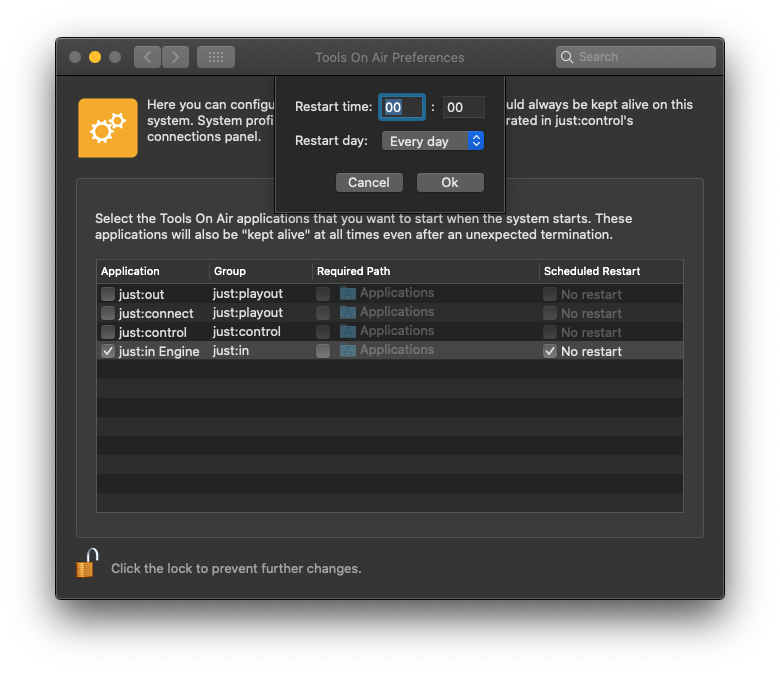Click the just:control group cell
Image resolution: width=780 pixels, height=673 pixels.
point(247,331)
